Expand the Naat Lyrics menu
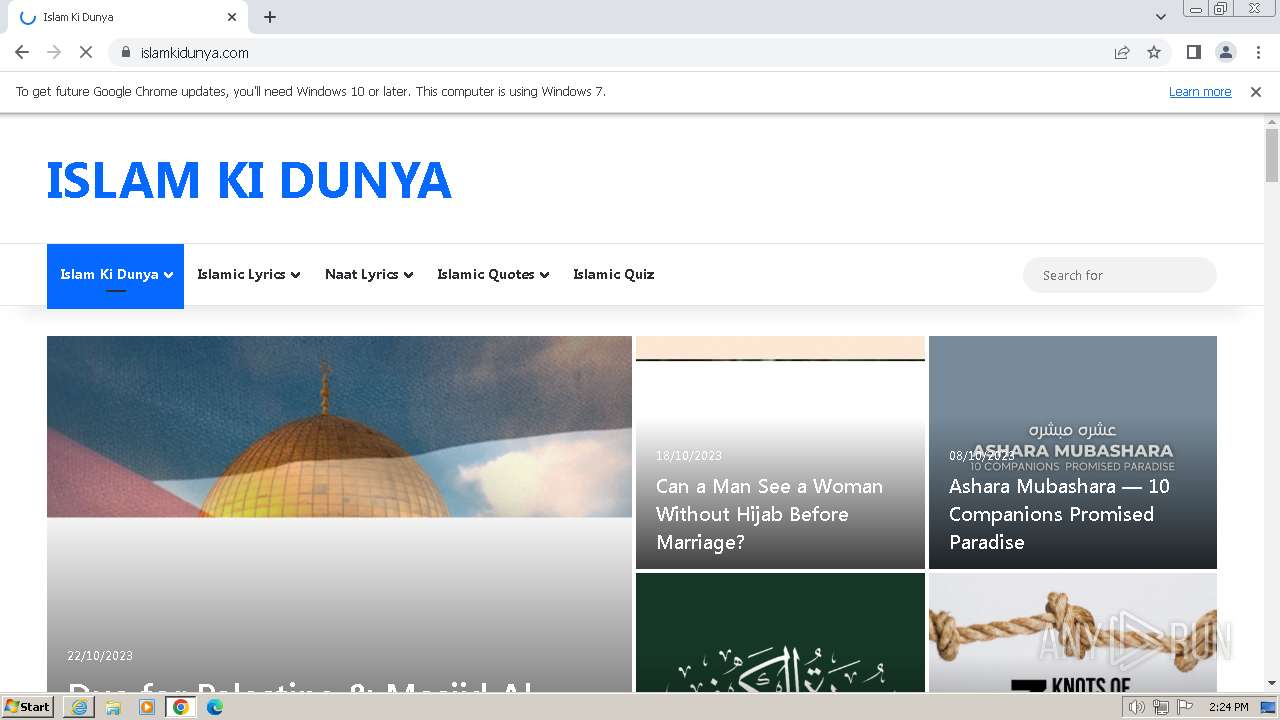 [x=369, y=274]
